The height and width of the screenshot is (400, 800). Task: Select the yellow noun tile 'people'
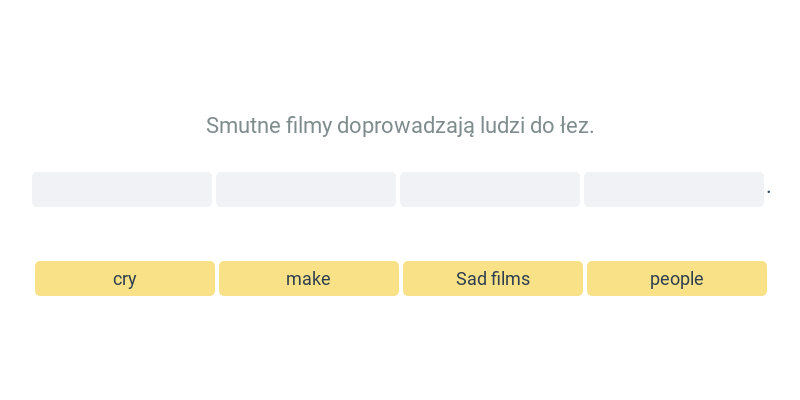pyautogui.click(x=677, y=279)
